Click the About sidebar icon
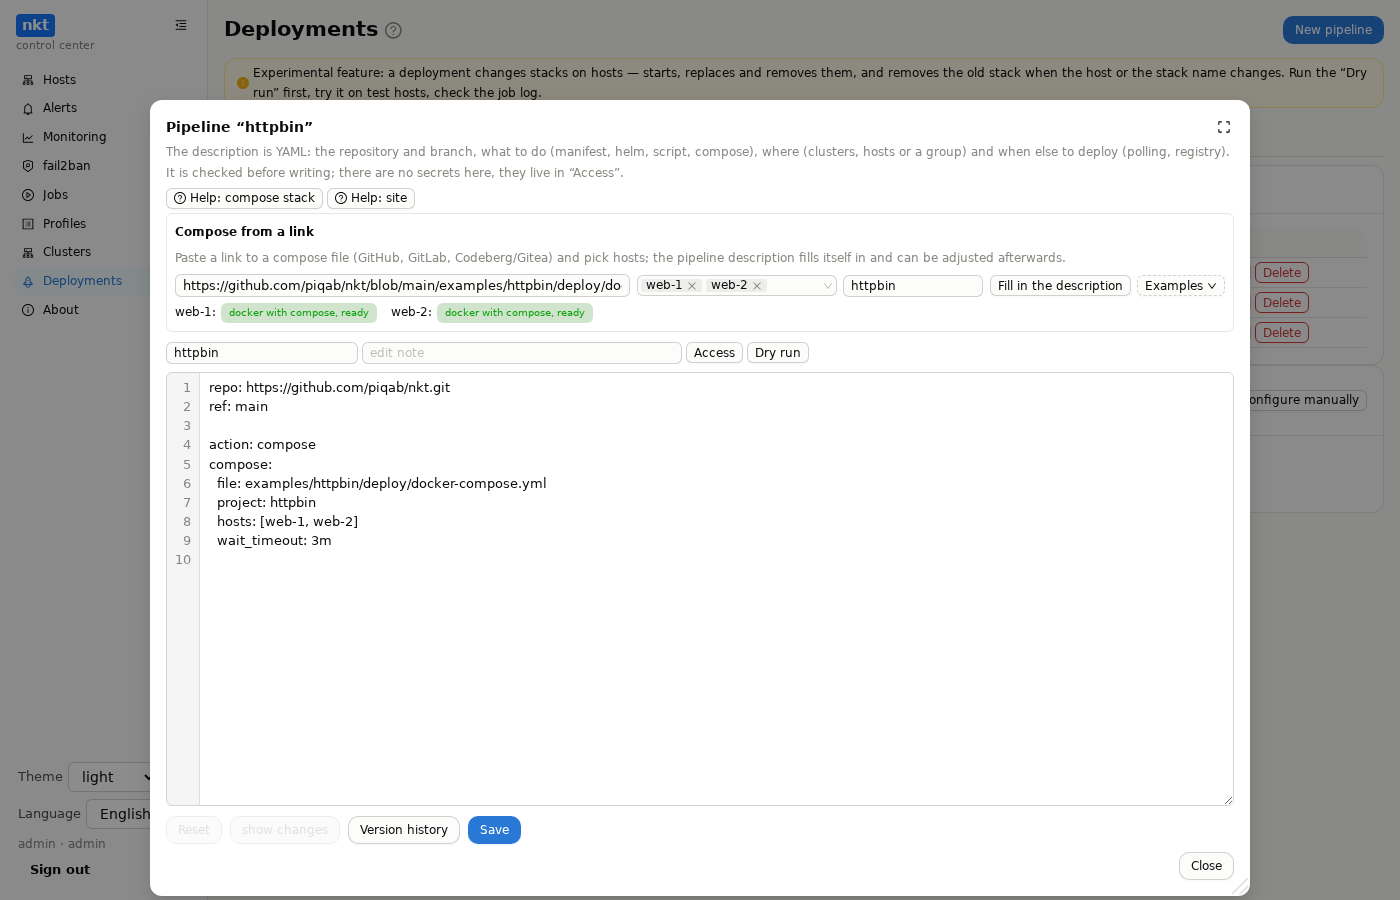Screen dimensions: 1400x900 point(28,310)
